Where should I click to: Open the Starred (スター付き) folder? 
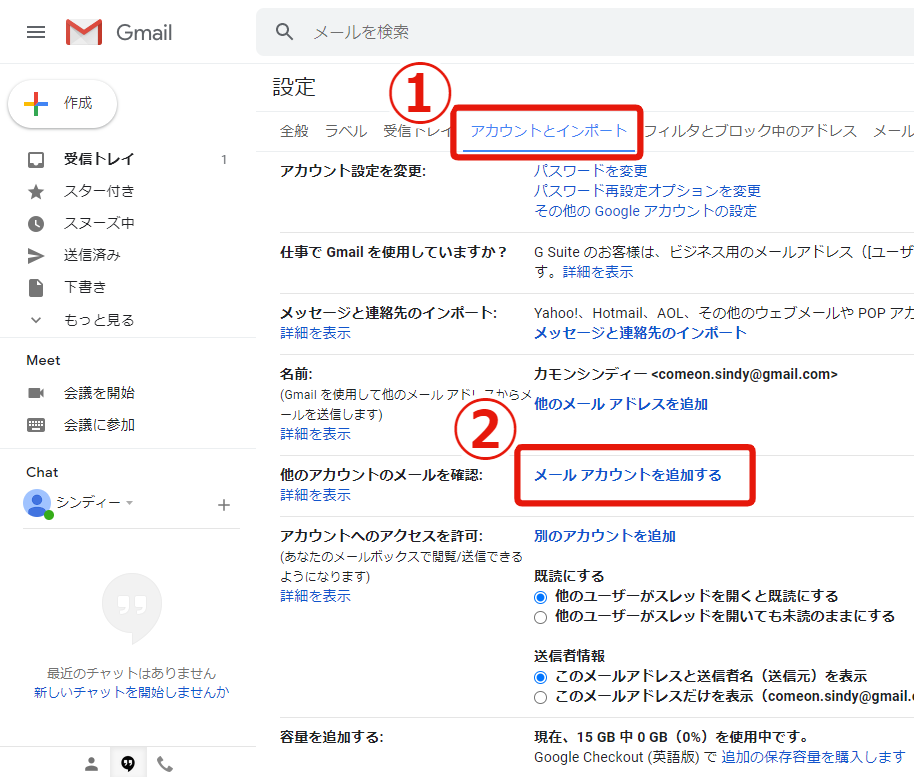(x=99, y=191)
